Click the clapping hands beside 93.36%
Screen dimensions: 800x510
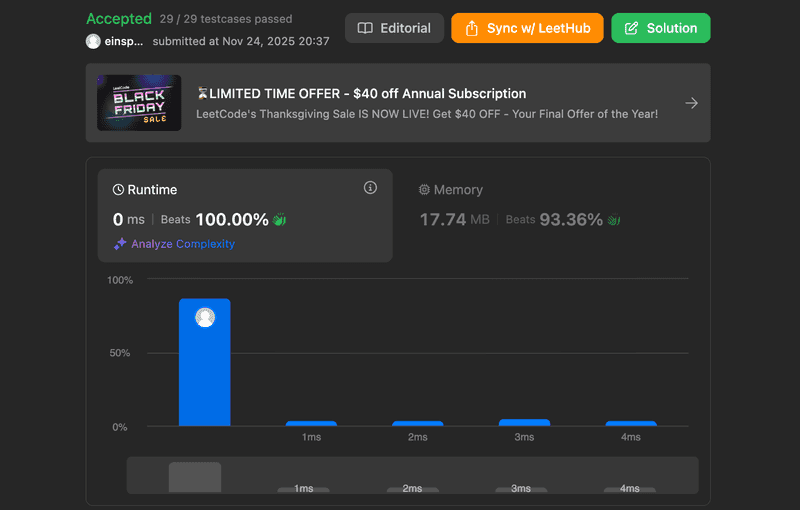pos(614,220)
